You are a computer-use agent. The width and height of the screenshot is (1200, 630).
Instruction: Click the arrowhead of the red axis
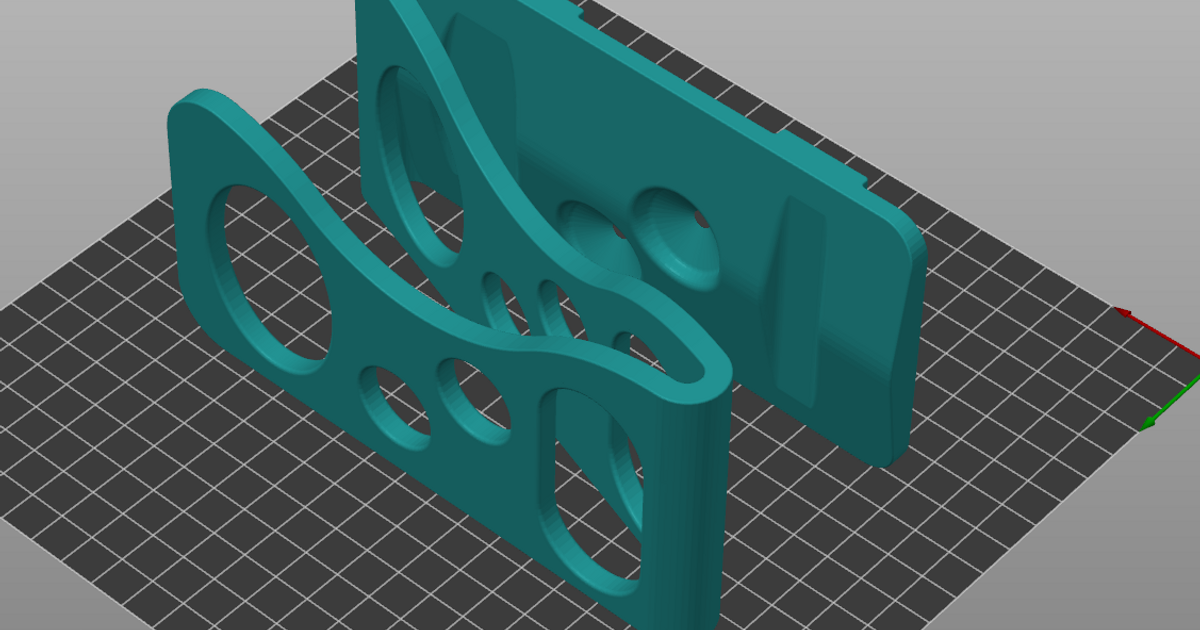click(1124, 313)
